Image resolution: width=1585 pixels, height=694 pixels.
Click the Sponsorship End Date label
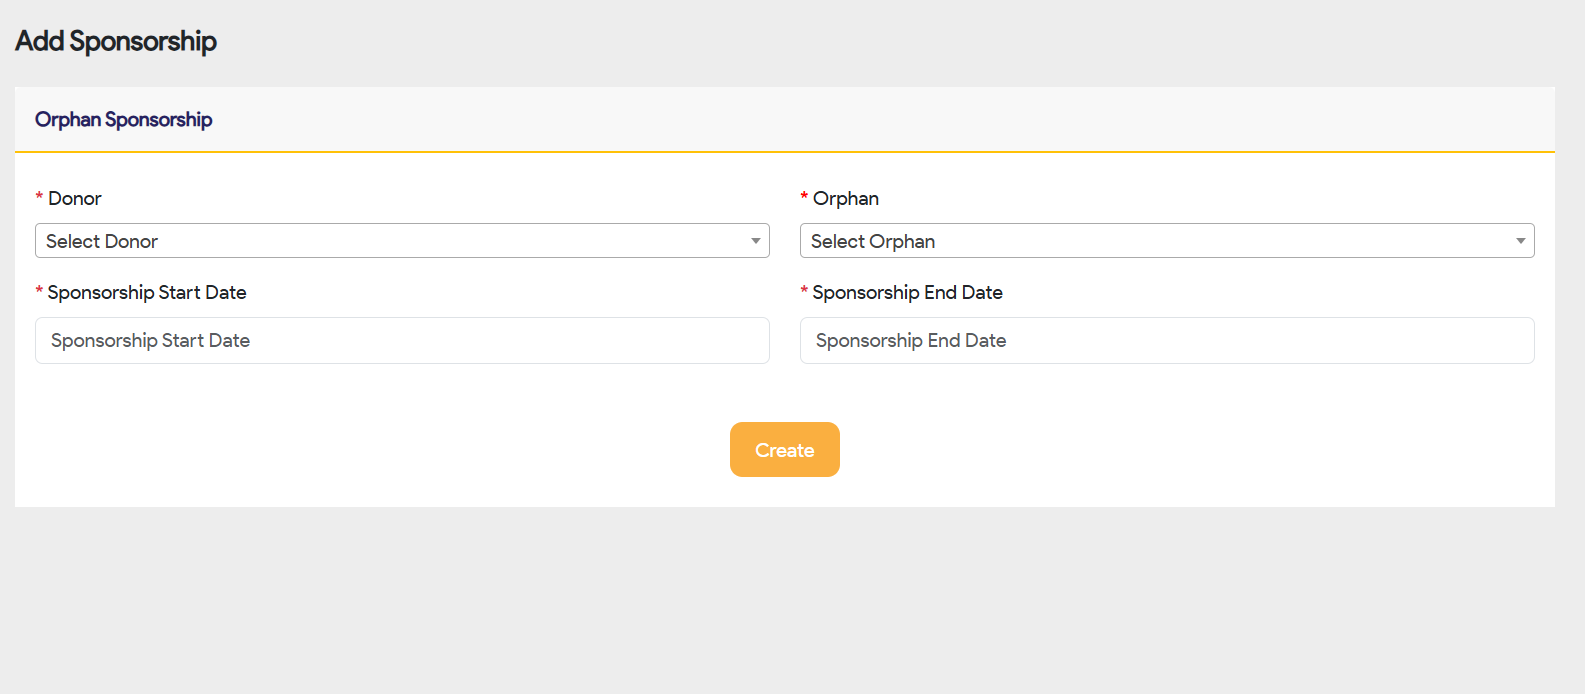(907, 293)
